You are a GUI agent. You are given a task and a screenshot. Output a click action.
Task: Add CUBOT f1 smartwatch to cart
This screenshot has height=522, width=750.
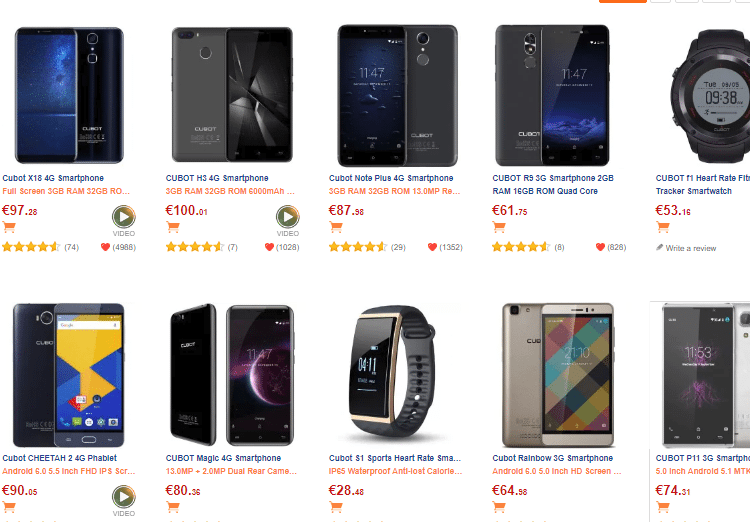663,227
